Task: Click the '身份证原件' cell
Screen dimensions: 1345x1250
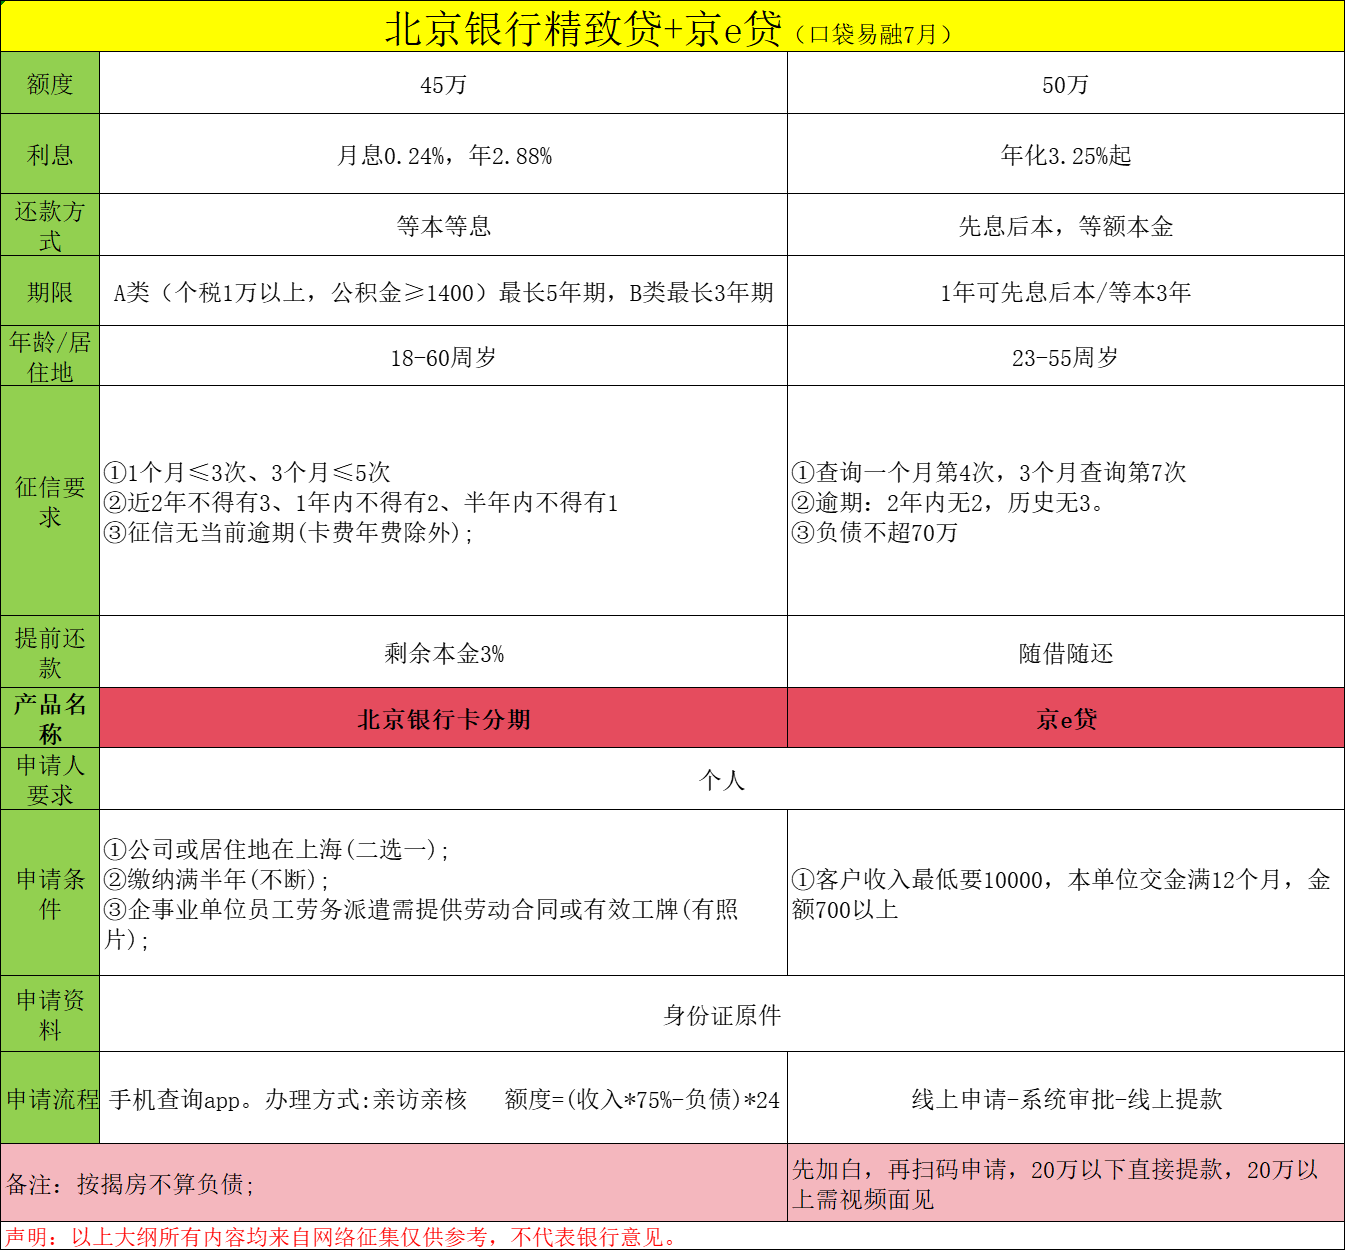Action: [722, 1015]
